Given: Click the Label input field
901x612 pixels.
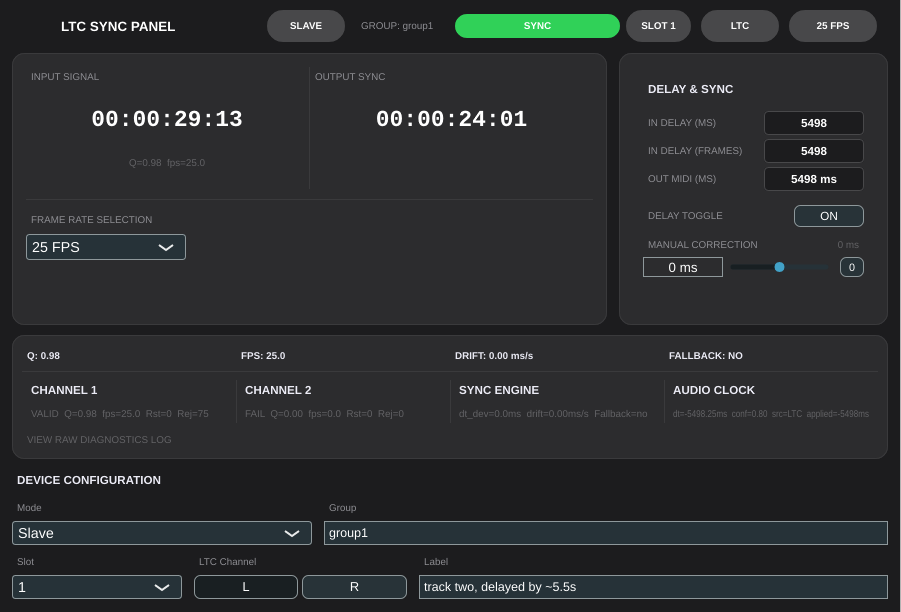Looking at the screenshot, I should [653, 587].
